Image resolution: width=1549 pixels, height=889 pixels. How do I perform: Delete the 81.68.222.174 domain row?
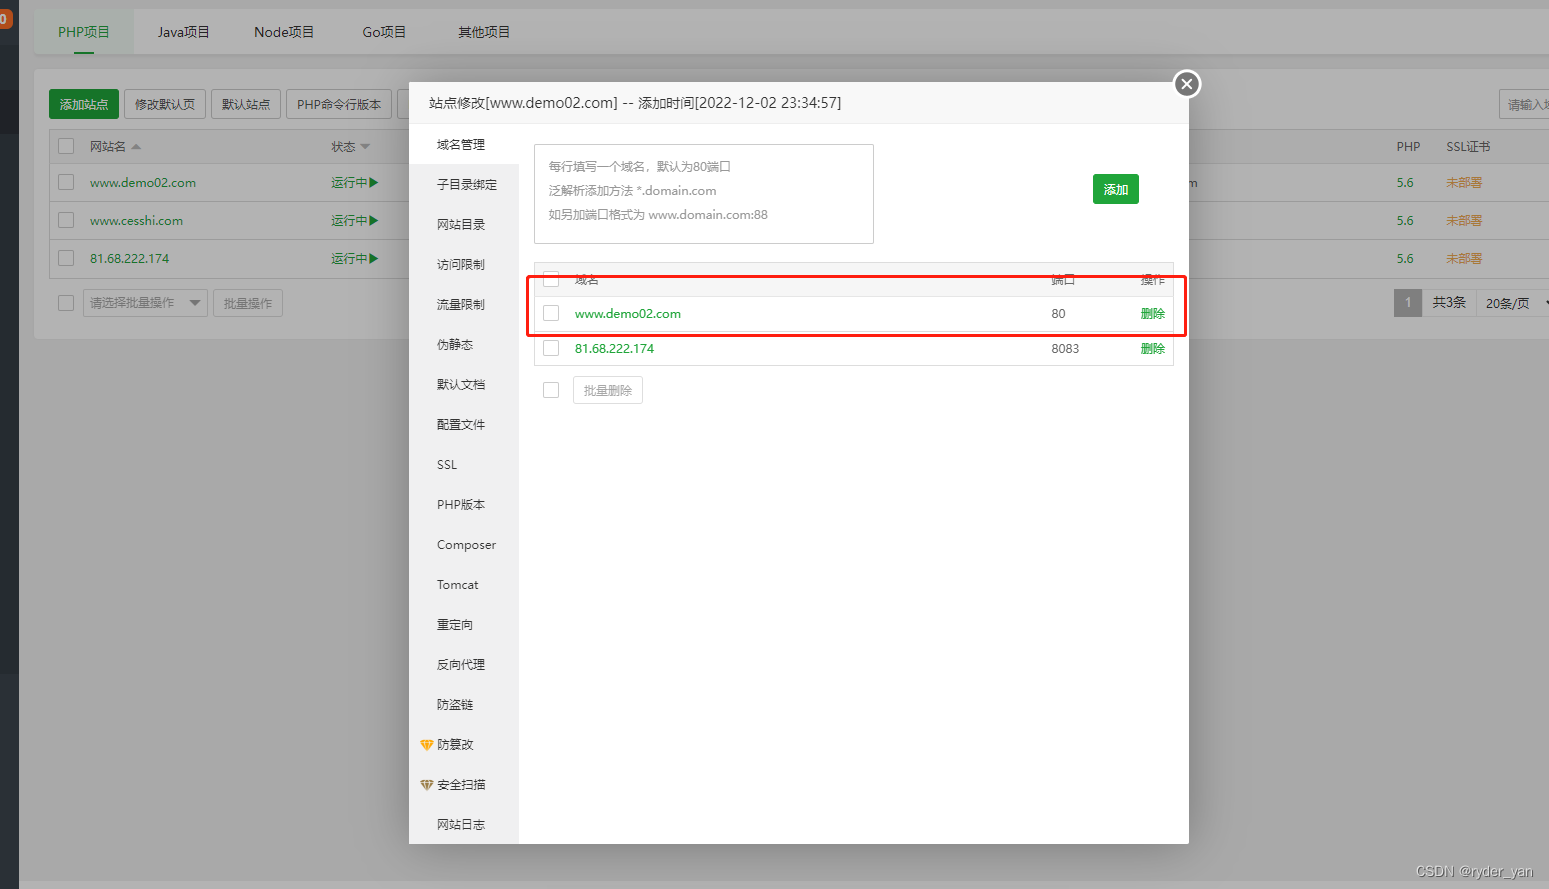1153,348
